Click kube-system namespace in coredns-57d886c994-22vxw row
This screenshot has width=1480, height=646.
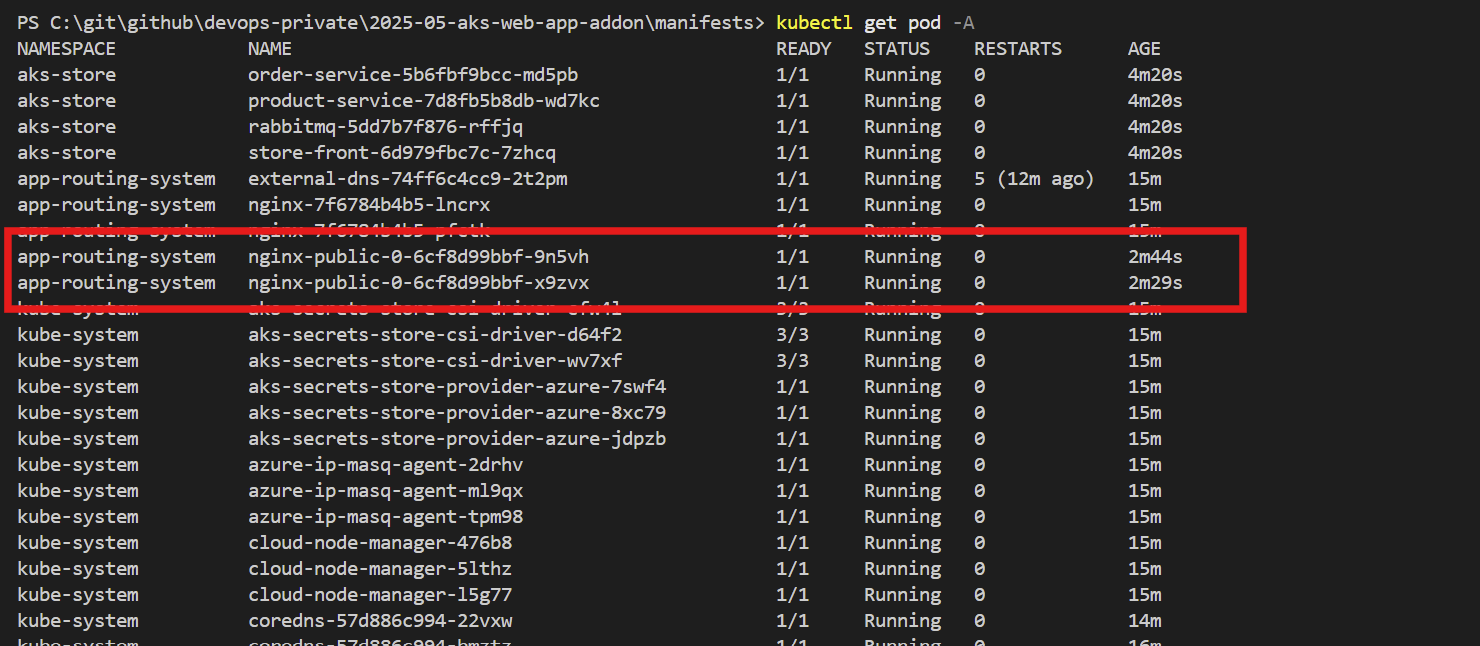point(77,621)
